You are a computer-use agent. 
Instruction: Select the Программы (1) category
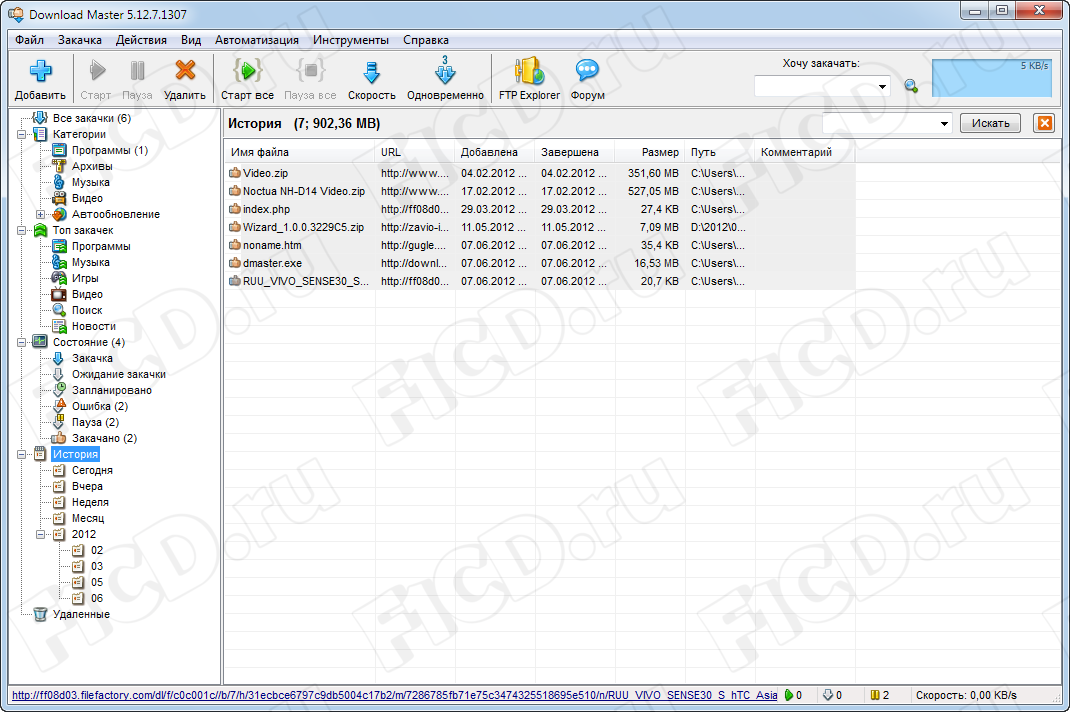click(x=110, y=150)
